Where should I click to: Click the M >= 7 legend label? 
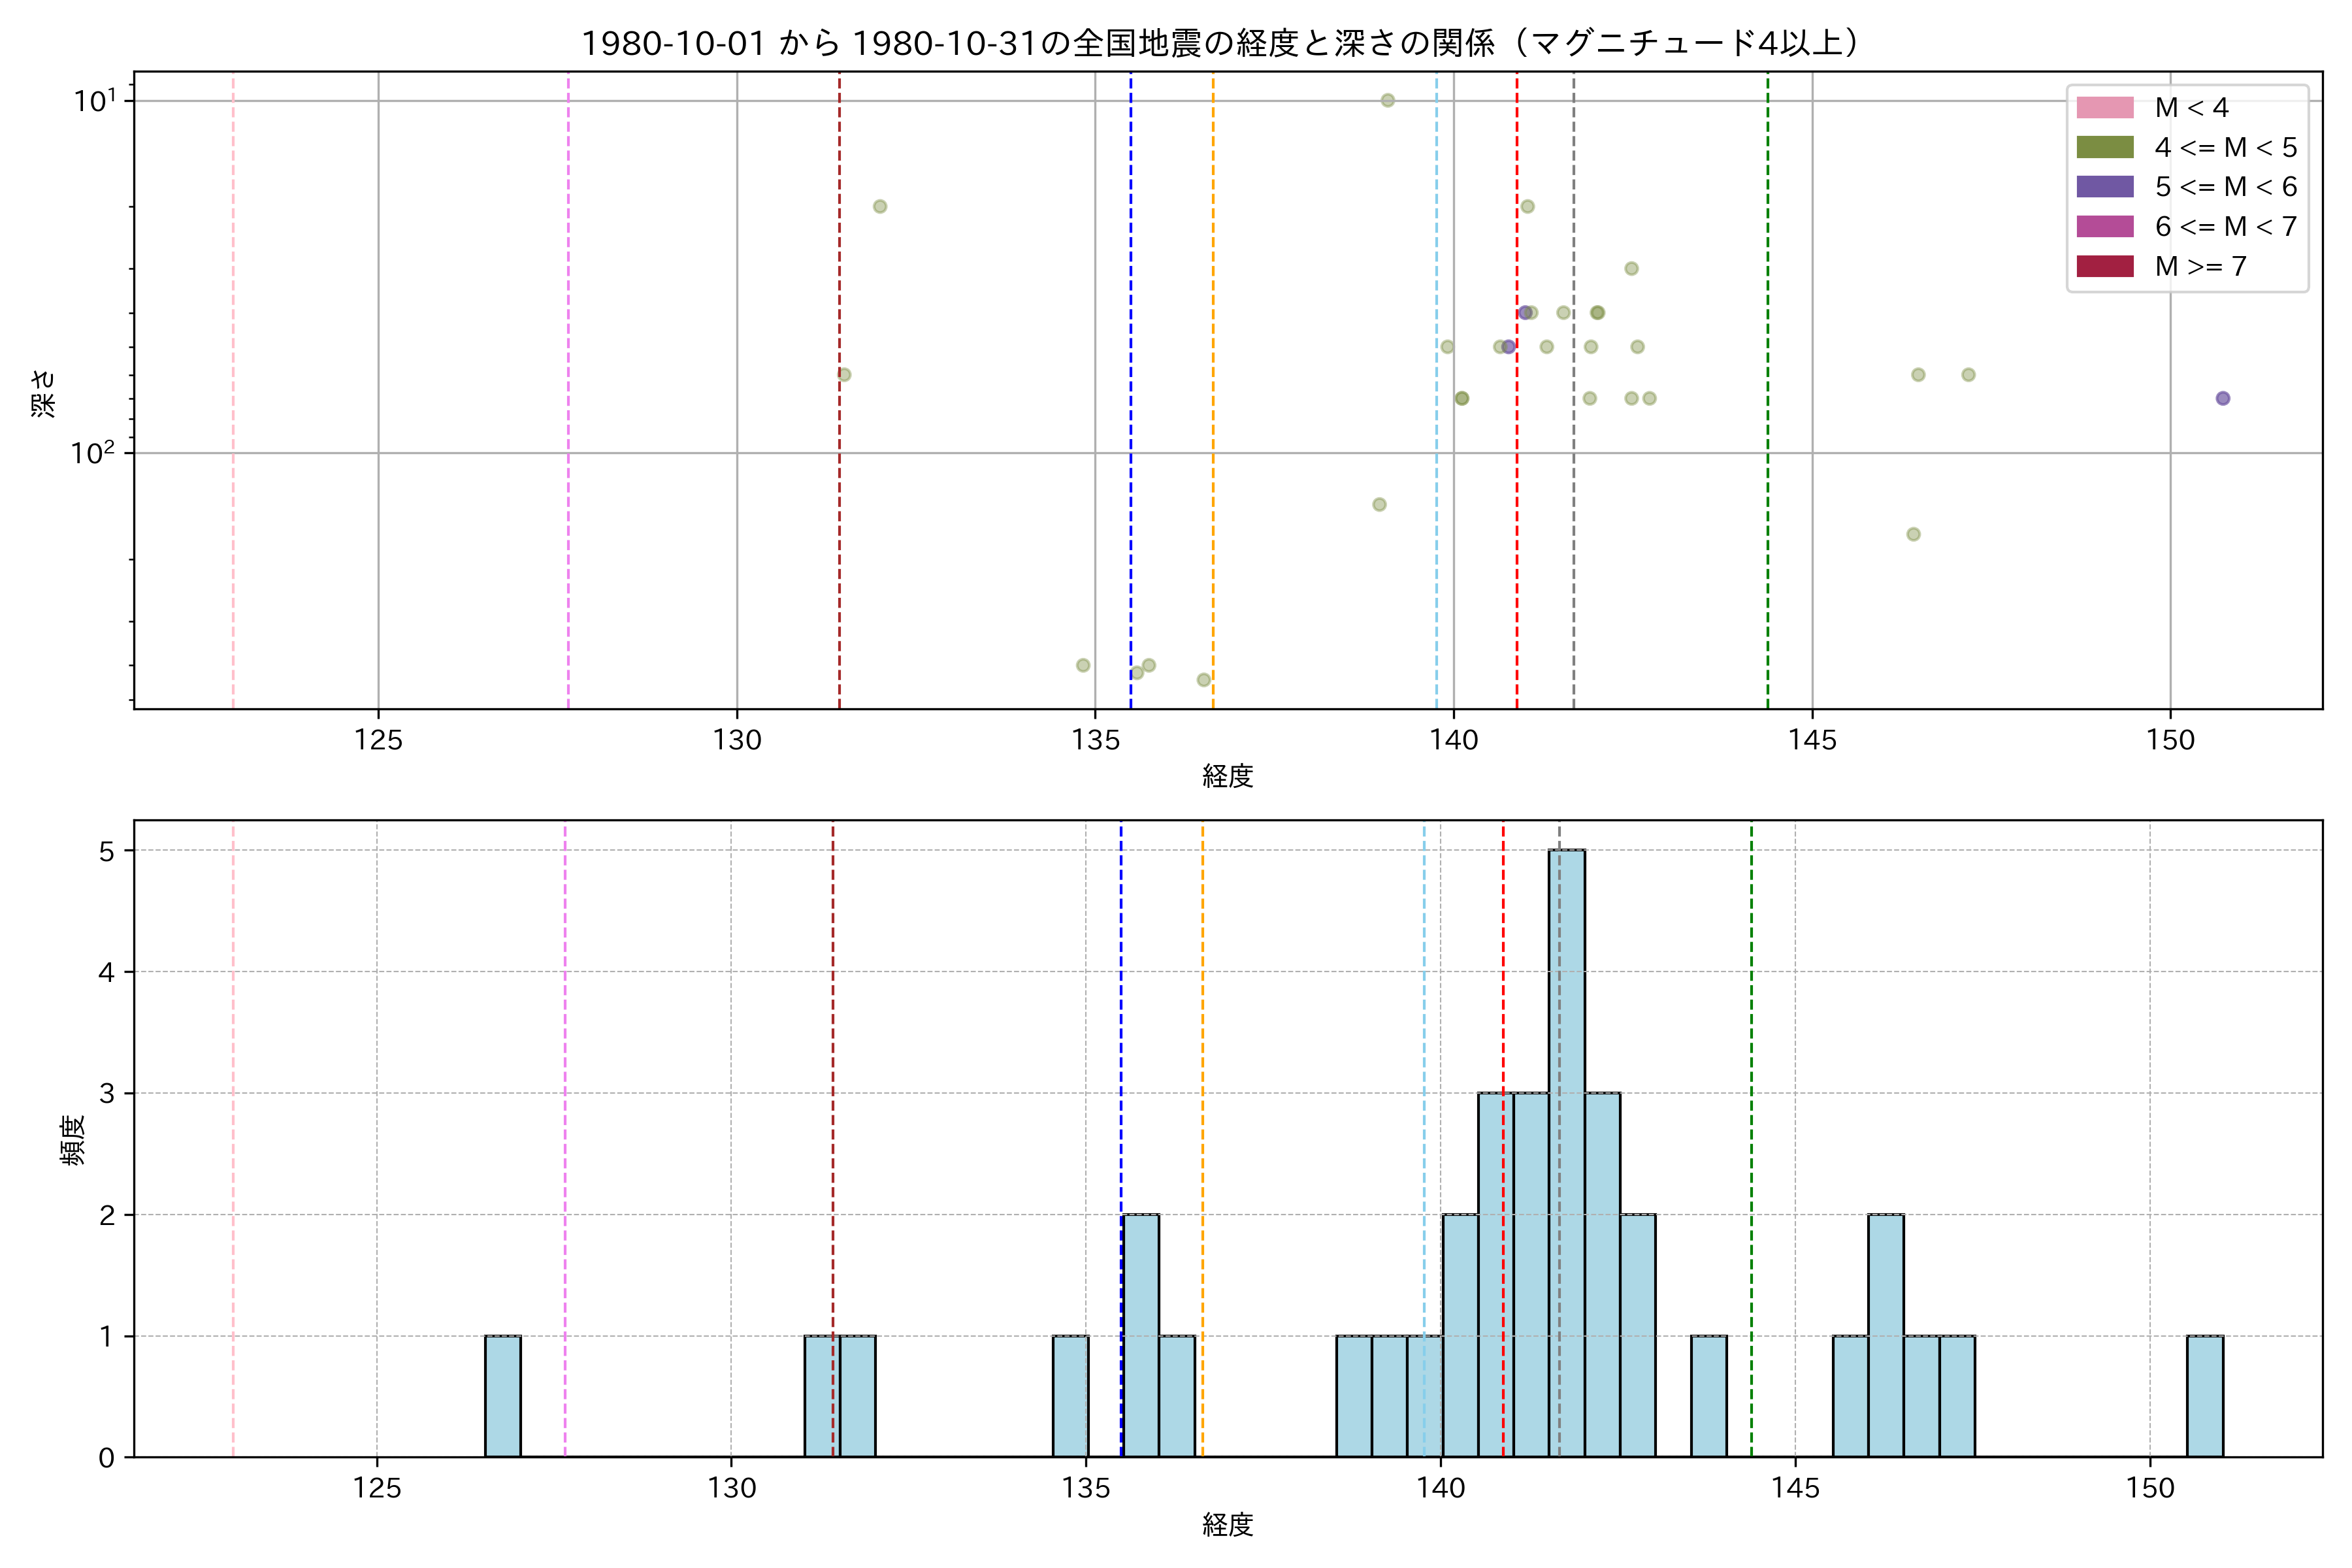pyautogui.click(x=2200, y=266)
